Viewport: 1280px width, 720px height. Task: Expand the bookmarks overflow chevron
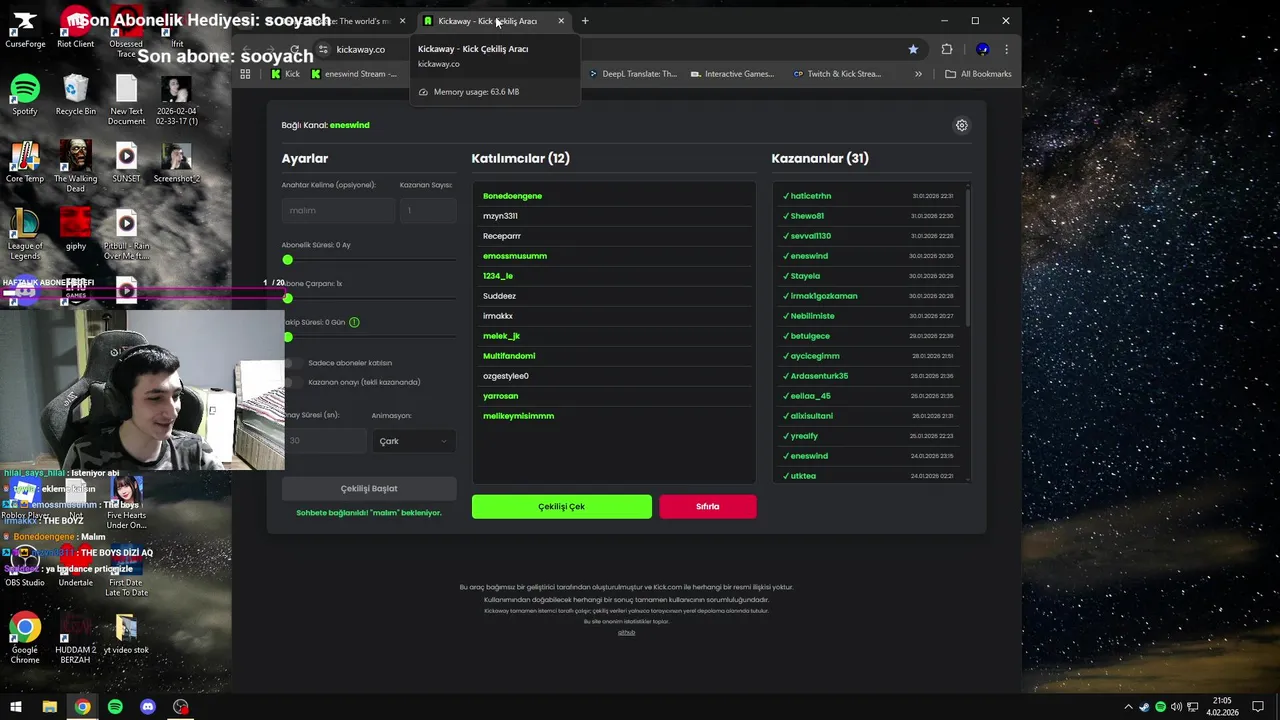point(918,74)
